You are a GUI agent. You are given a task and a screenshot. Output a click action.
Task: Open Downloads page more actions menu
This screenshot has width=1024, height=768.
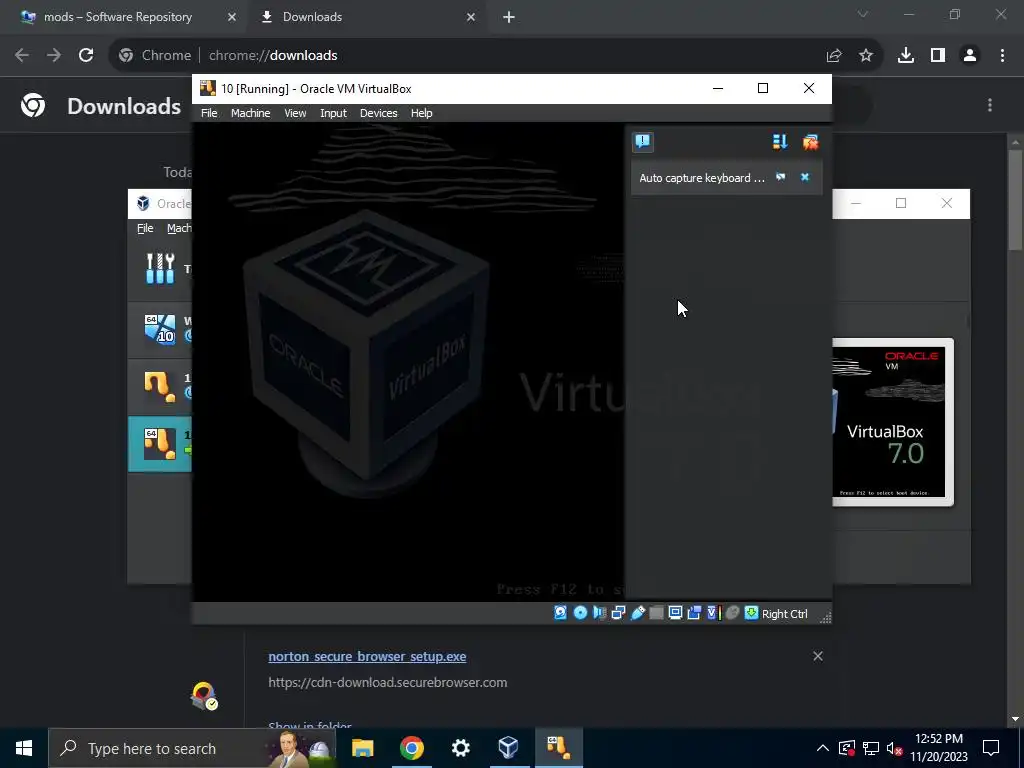[x=990, y=105]
